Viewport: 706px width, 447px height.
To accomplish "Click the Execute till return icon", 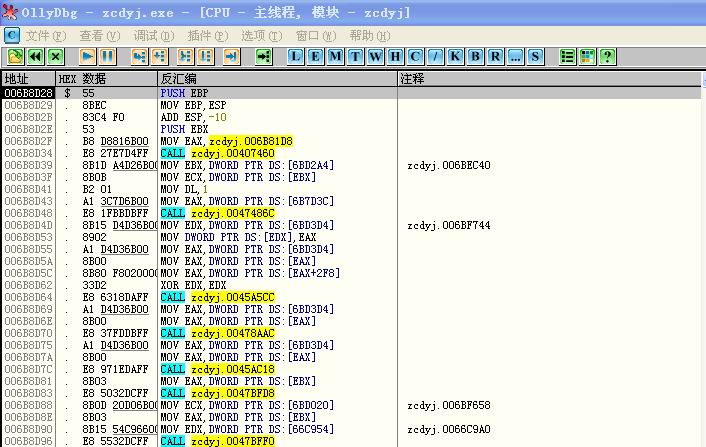I will [231, 57].
